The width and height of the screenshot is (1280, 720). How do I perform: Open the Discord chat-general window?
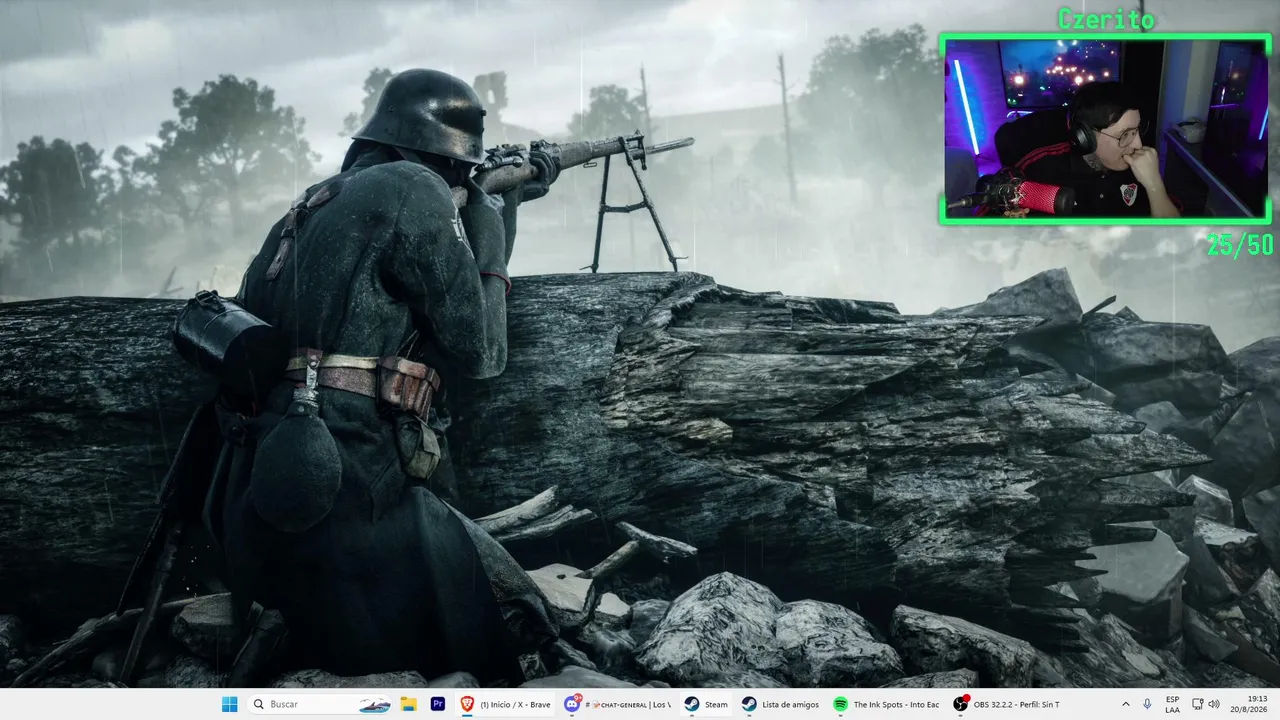[617, 704]
